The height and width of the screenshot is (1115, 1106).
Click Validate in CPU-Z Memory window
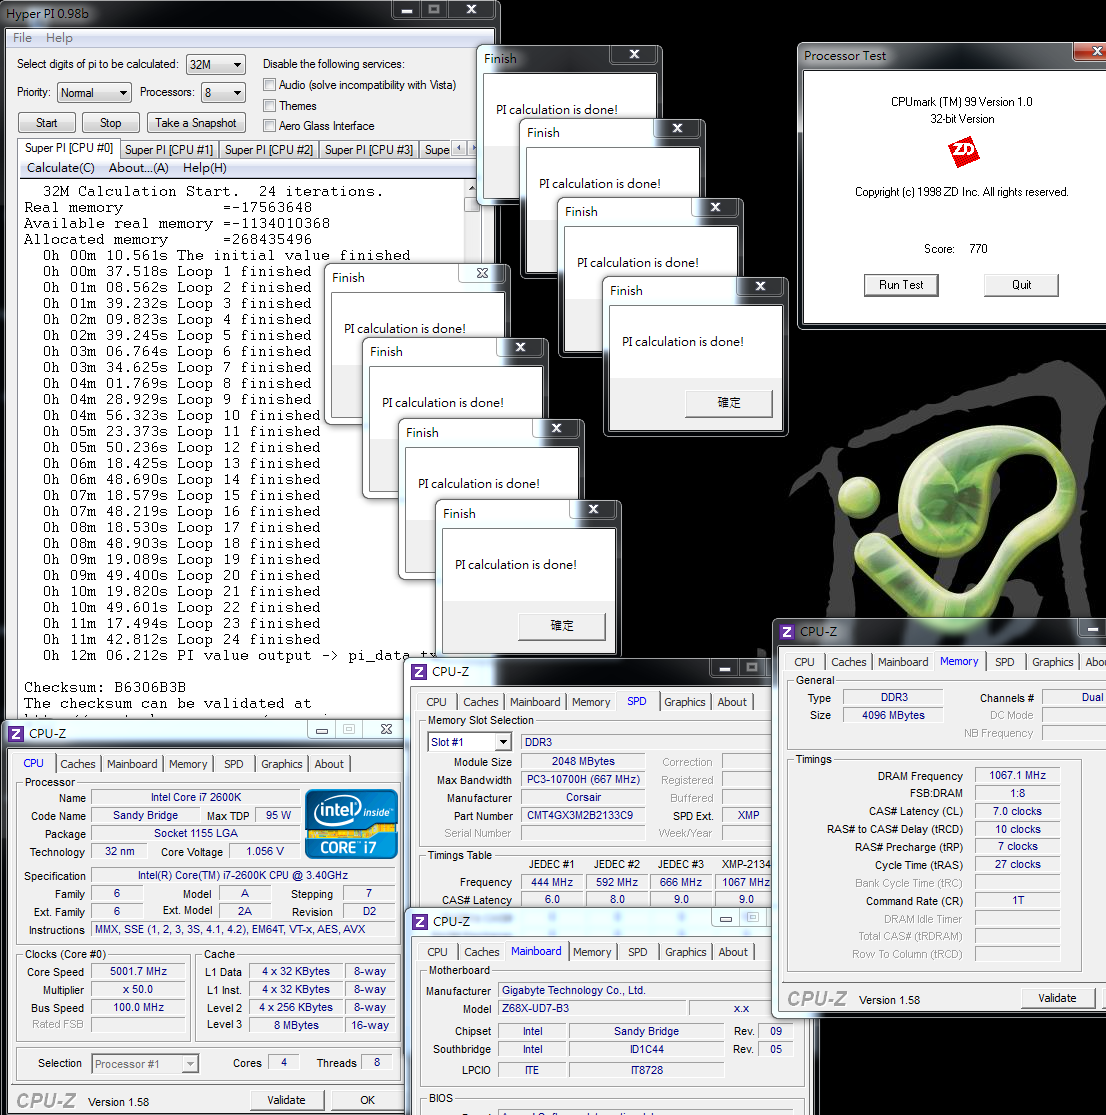(x=1057, y=998)
